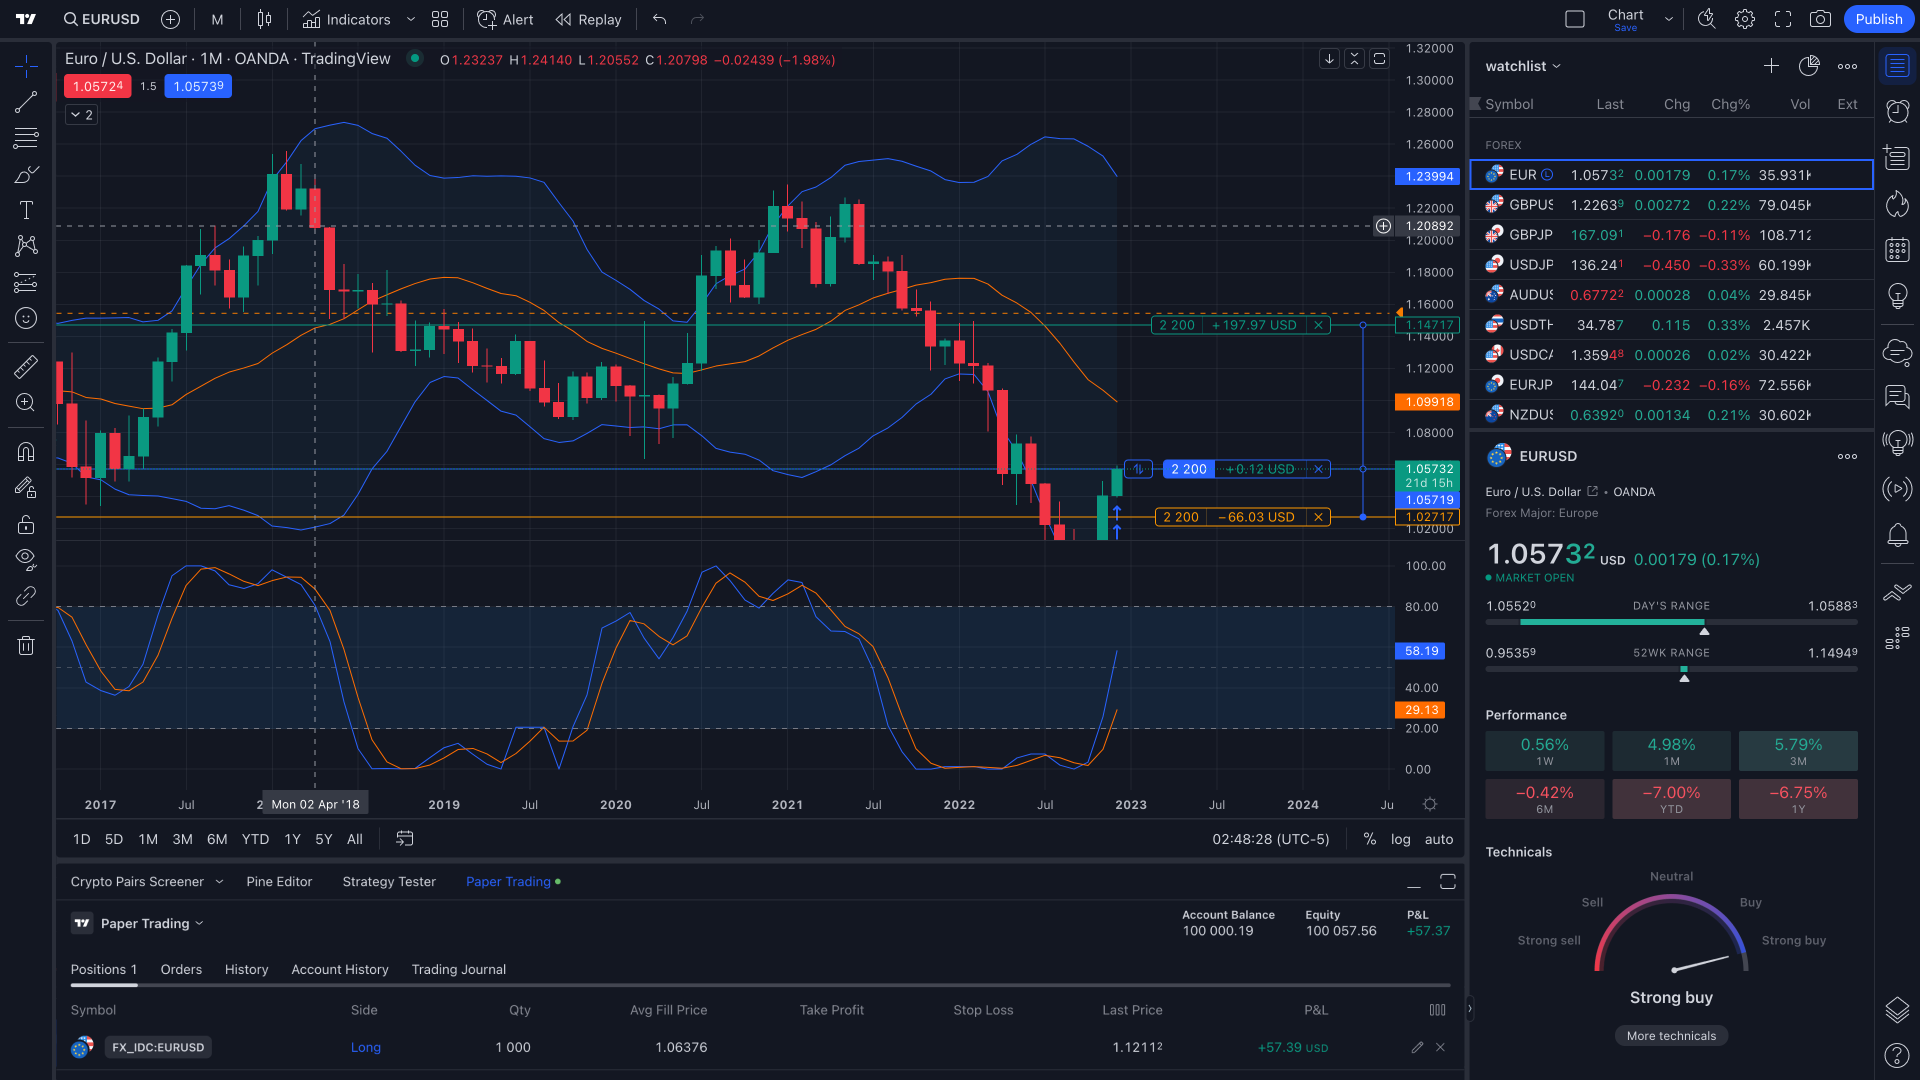Click the 52WK range slider marker
The height and width of the screenshot is (1080, 1920).
(1684, 676)
